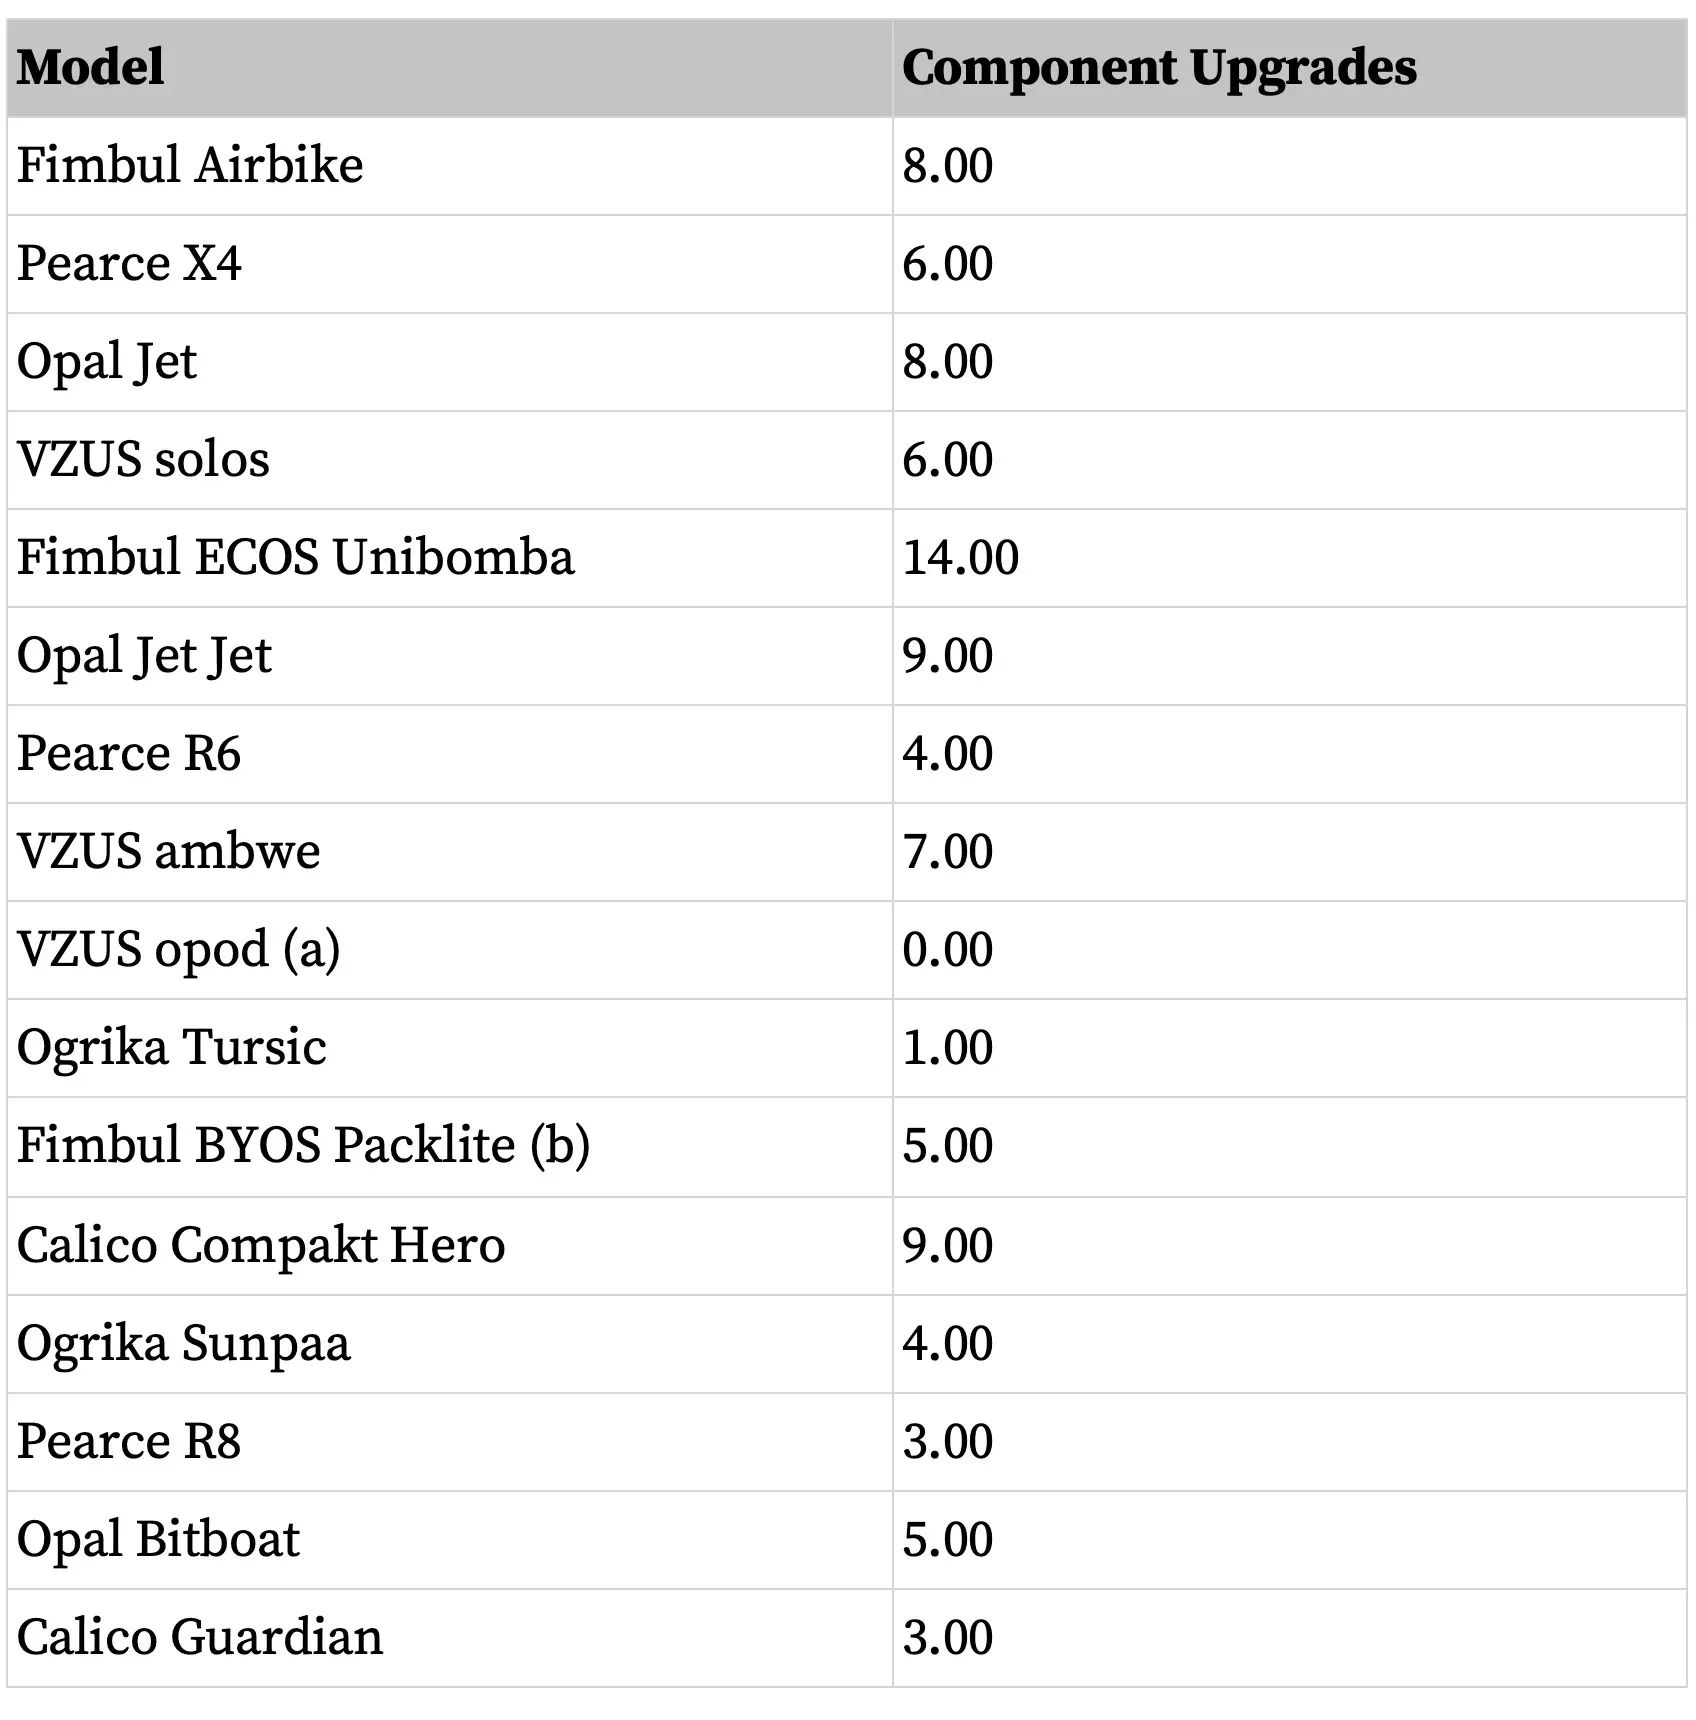Click the 7.00 upgrades value
1696x1720 pixels.
click(x=947, y=851)
